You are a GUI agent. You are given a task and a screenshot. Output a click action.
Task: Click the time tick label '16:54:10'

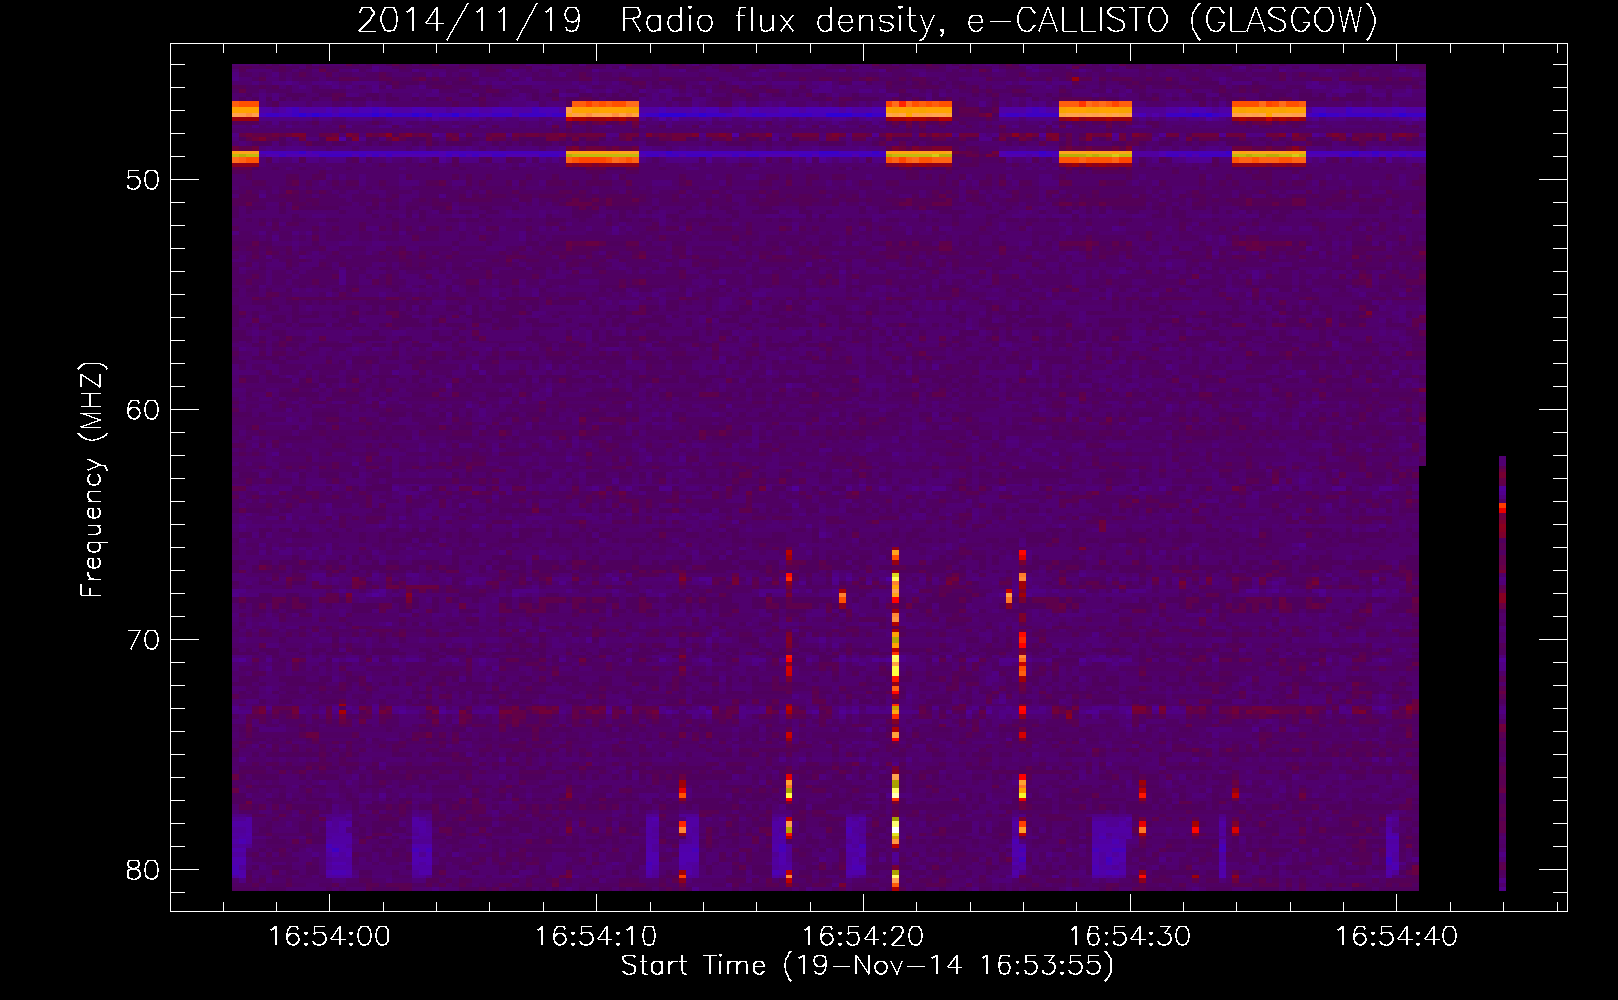click(x=596, y=937)
